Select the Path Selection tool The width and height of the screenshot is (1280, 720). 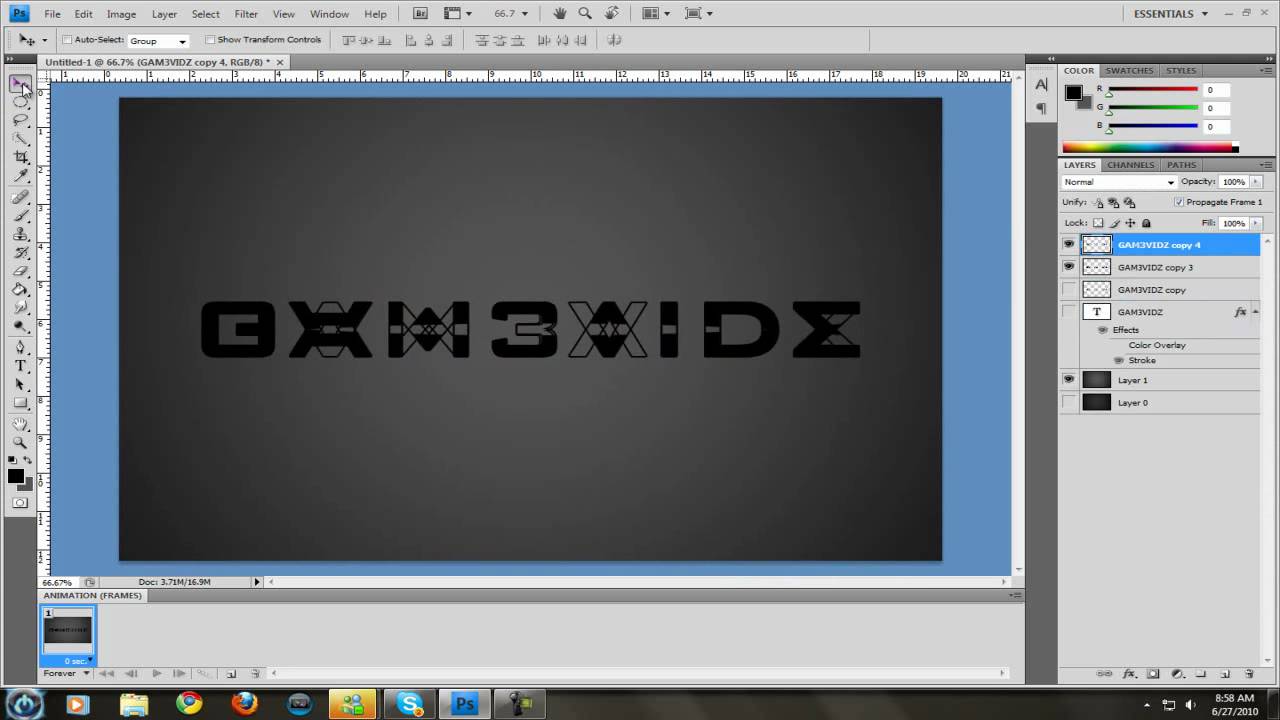pos(20,384)
